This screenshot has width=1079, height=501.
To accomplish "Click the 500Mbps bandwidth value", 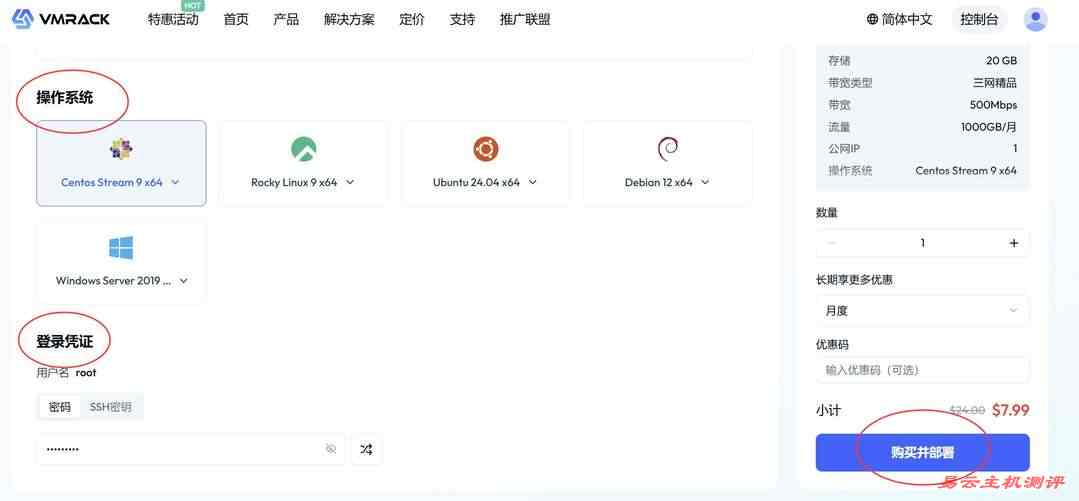I will coord(993,105).
